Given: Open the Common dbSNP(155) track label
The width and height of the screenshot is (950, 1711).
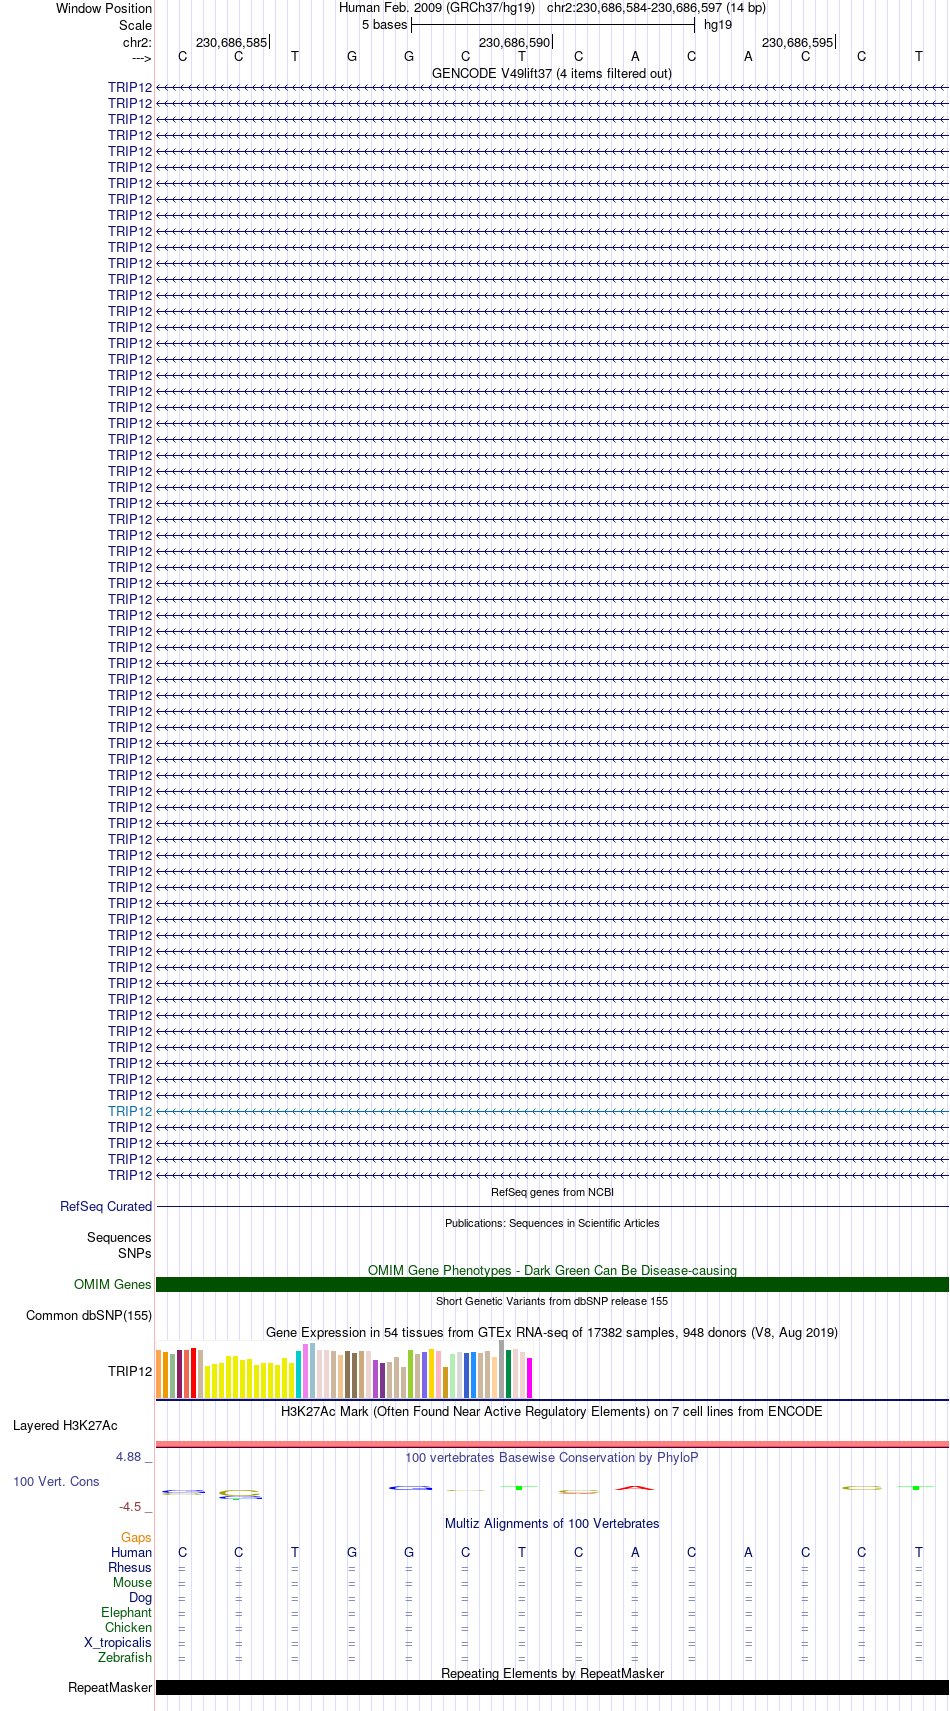Looking at the screenshot, I should tap(89, 1315).
